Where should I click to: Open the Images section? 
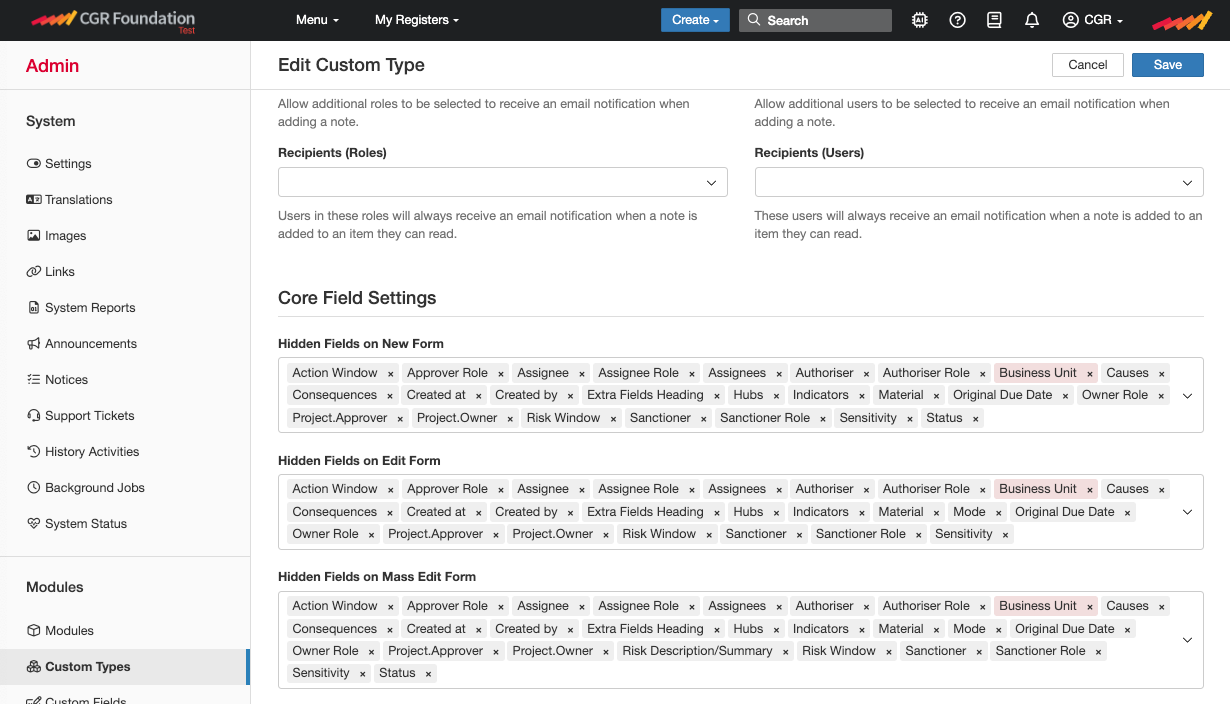65,235
